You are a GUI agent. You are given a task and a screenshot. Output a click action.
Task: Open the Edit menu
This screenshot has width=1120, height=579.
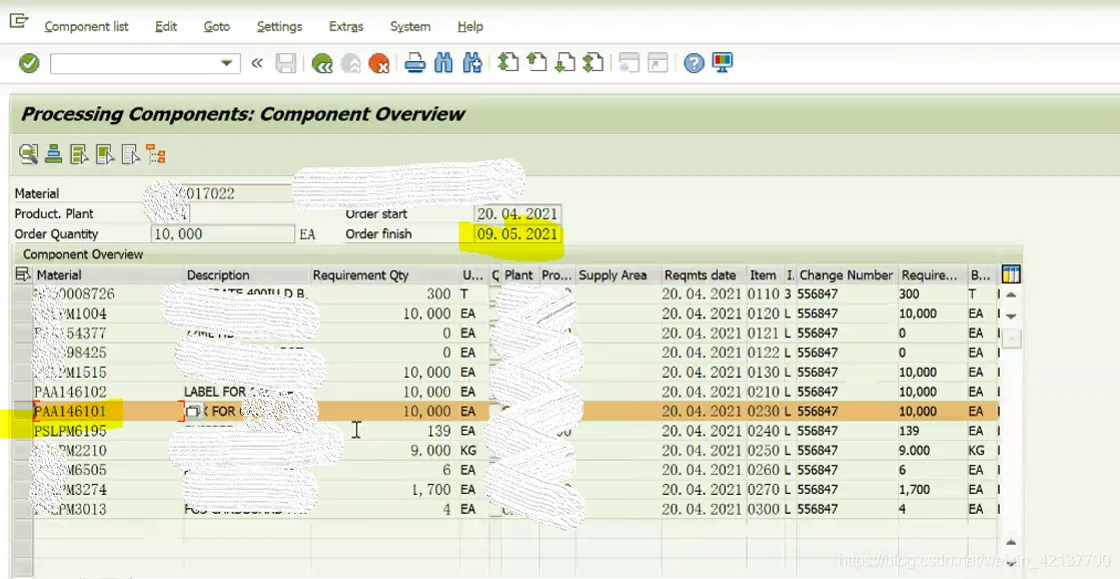(166, 26)
